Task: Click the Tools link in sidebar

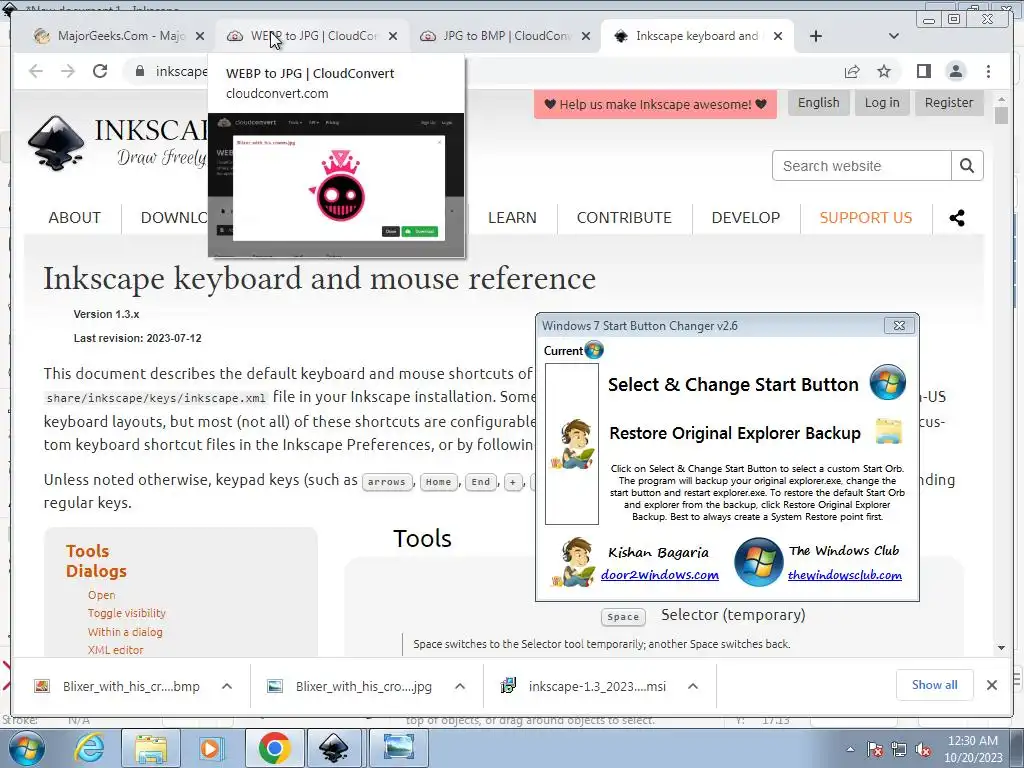Action: point(88,551)
